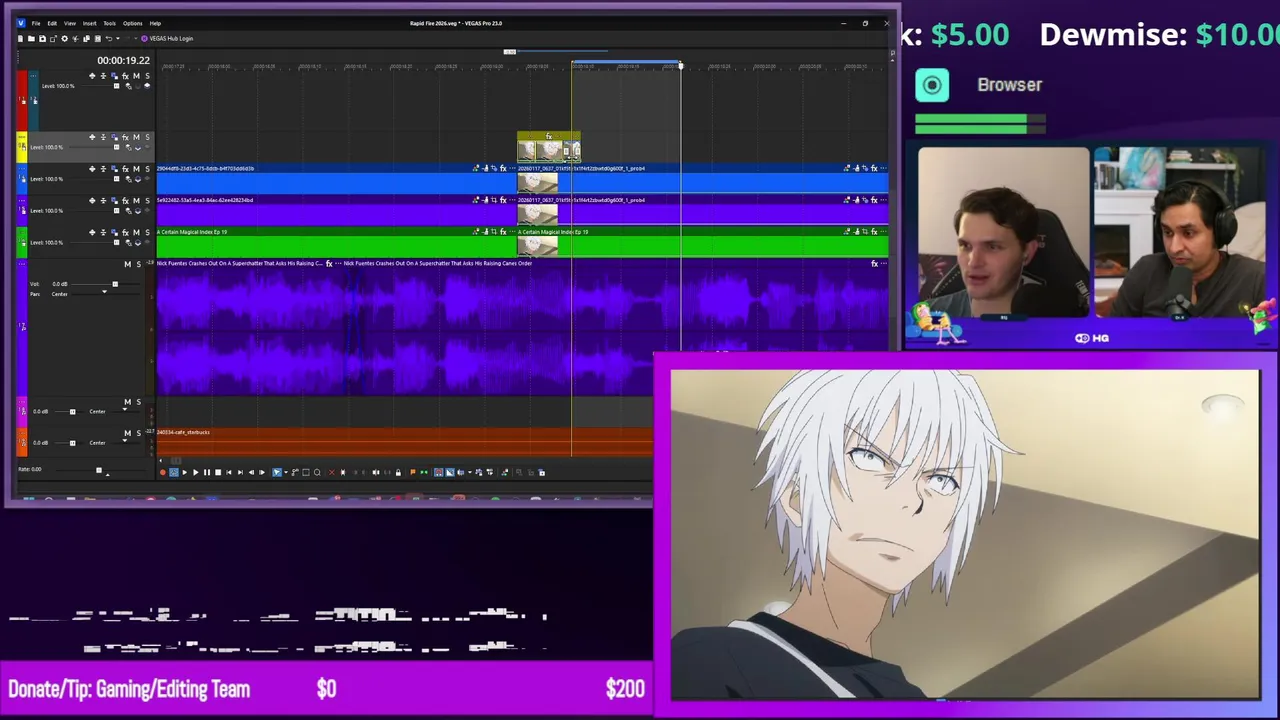Click the purple VEGAS Hub icon
The image size is (1280, 720).
tap(144, 39)
